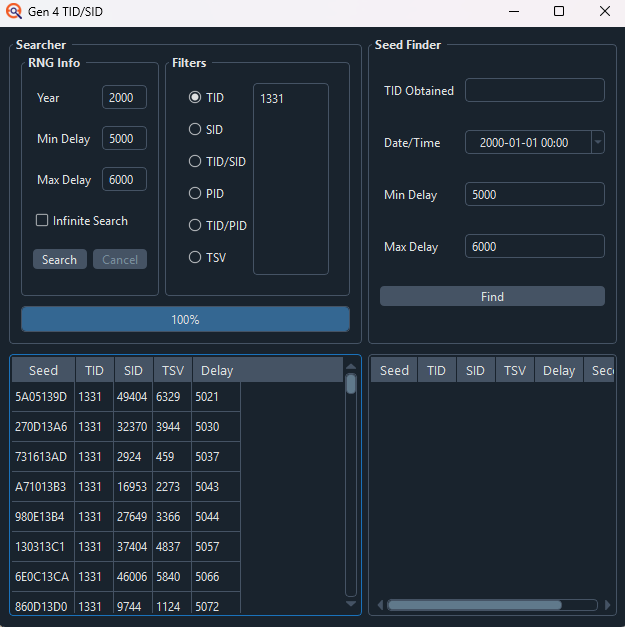Click TSV header in Seed Finder table
Screen dimensions: 625x627
[514, 370]
